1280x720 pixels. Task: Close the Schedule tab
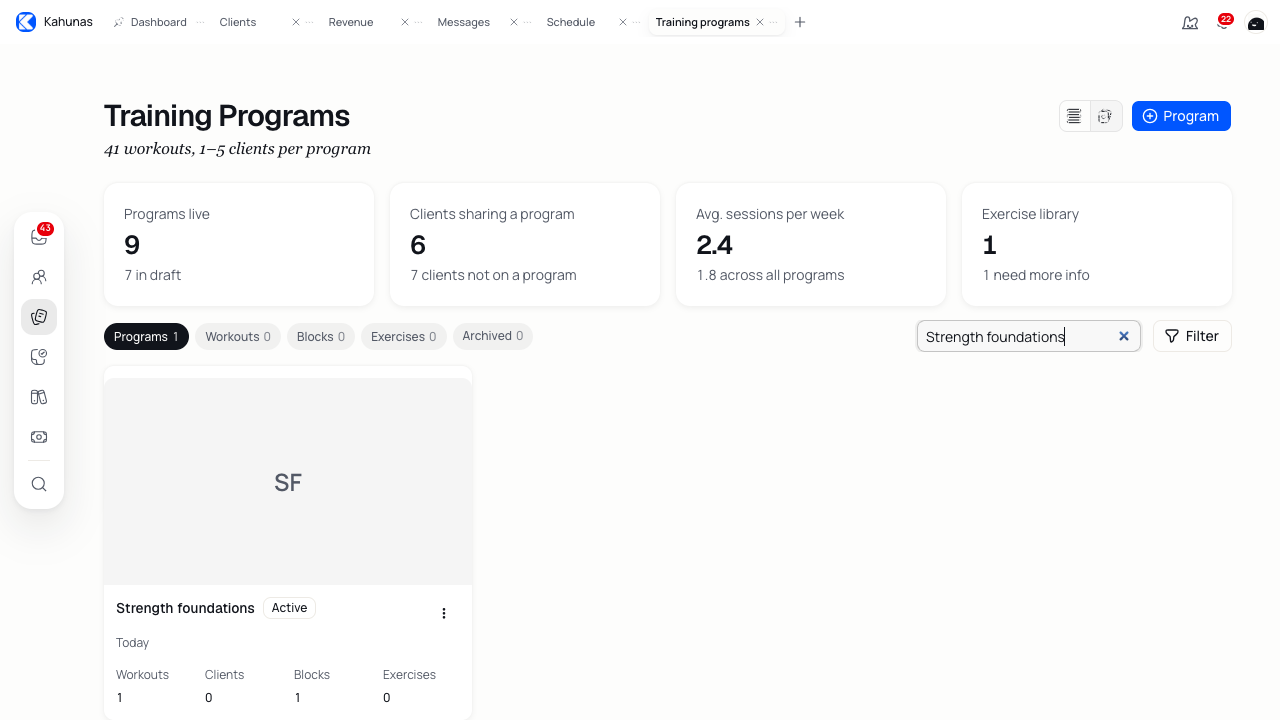pyautogui.click(x=623, y=22)
